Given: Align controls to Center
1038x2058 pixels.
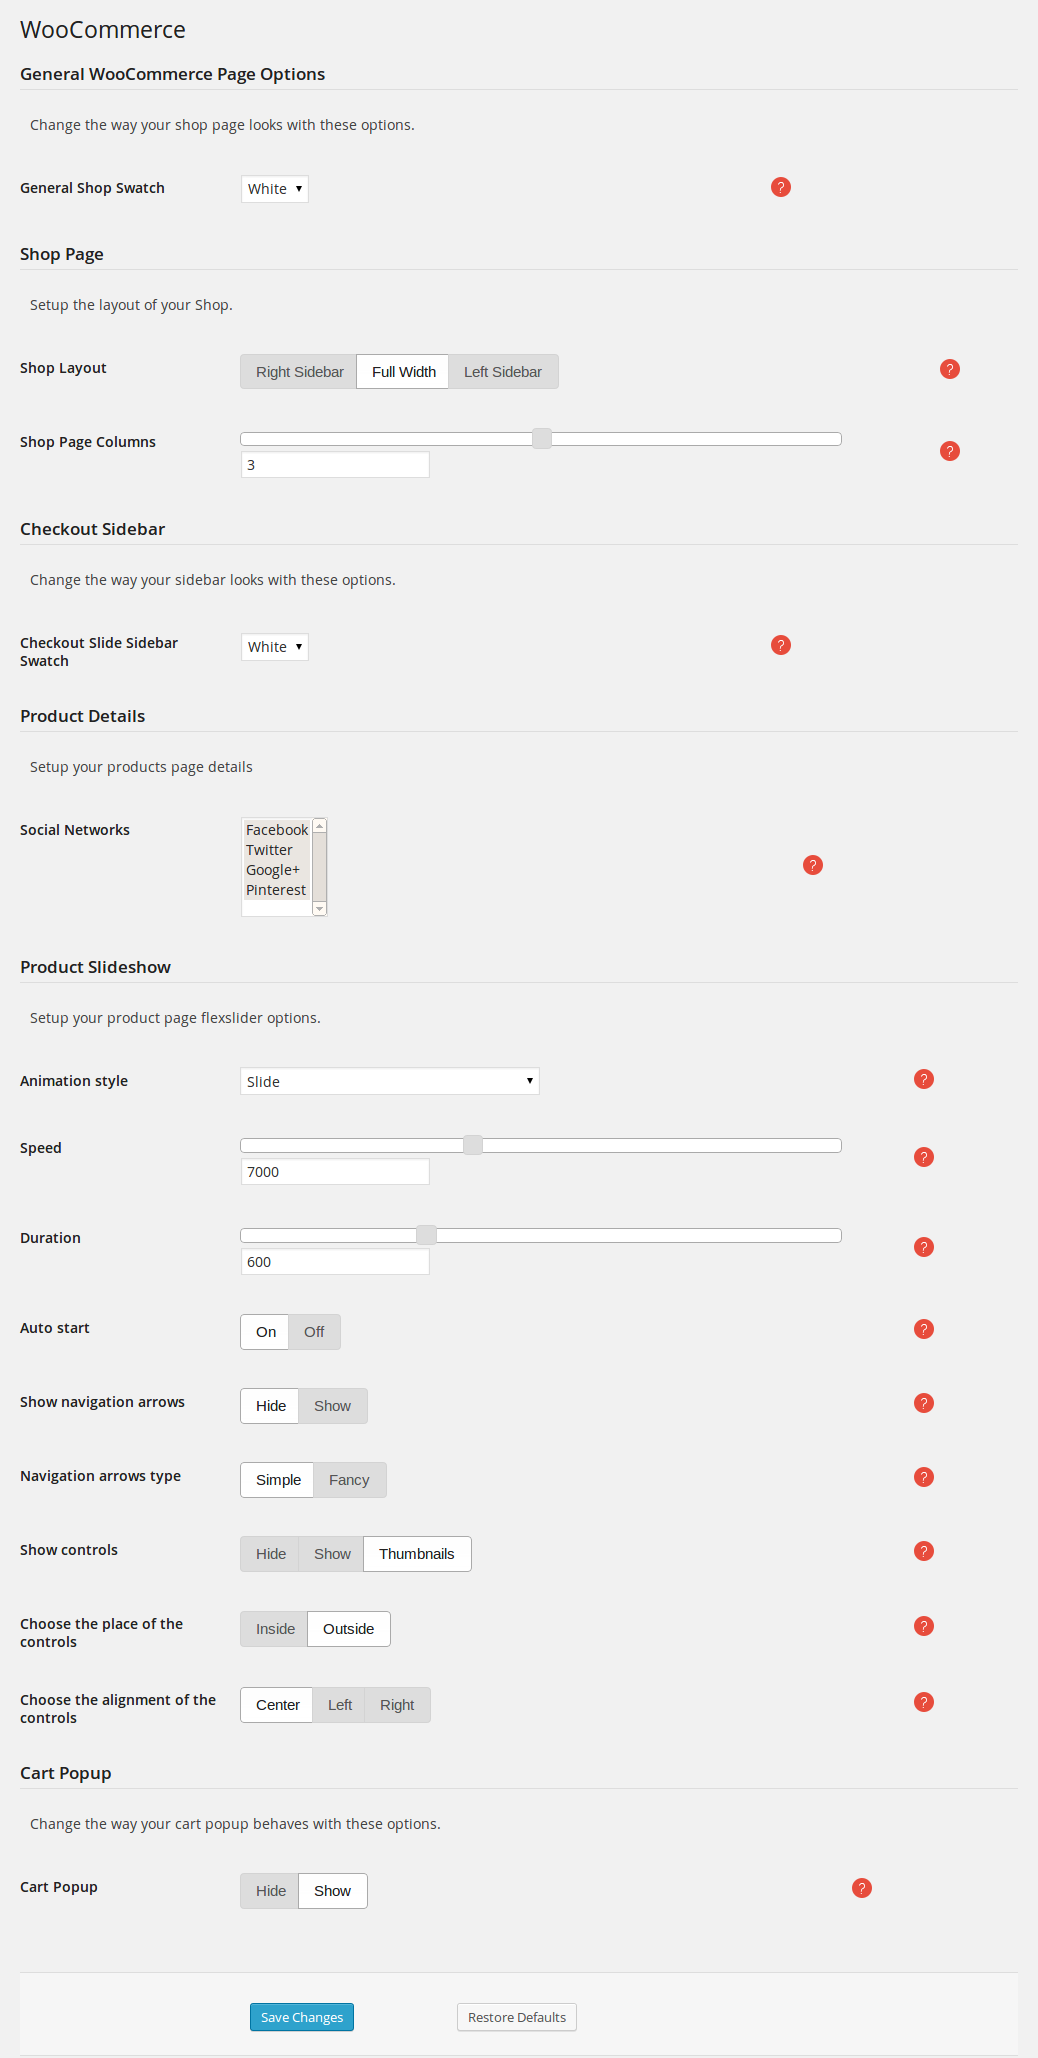Looking at the screenshot, I should pyautogui.click(x=277, y=1705).
